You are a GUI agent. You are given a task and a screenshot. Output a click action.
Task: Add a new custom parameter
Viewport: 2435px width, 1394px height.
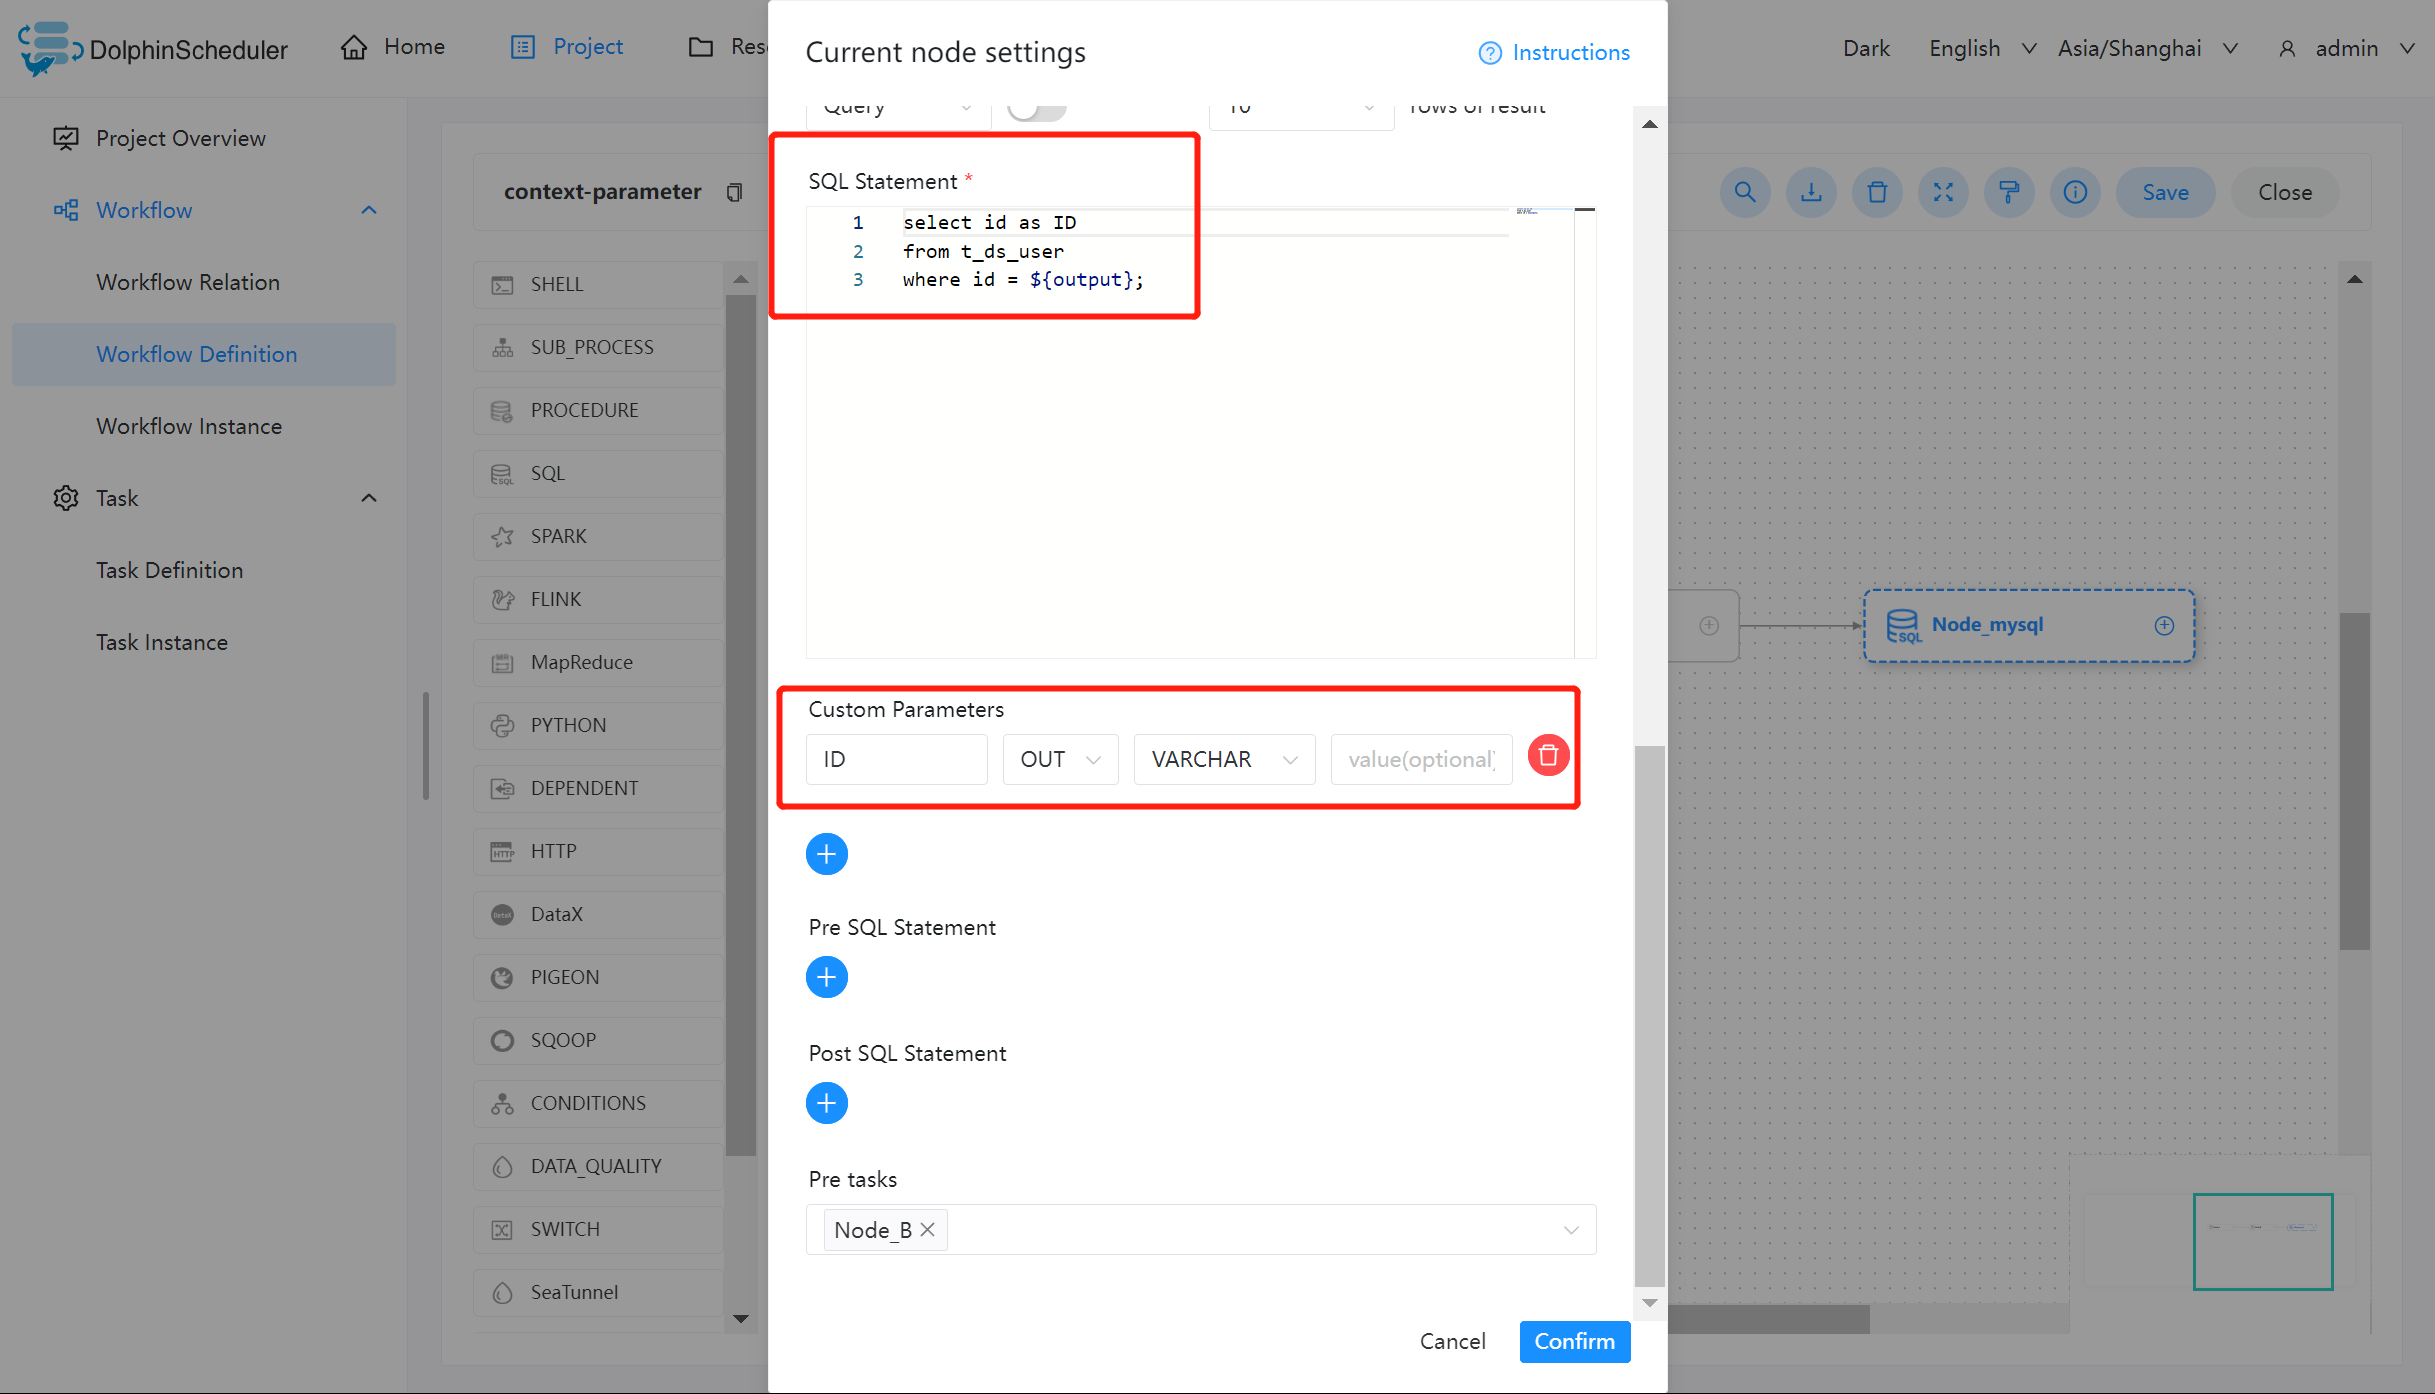826,854
